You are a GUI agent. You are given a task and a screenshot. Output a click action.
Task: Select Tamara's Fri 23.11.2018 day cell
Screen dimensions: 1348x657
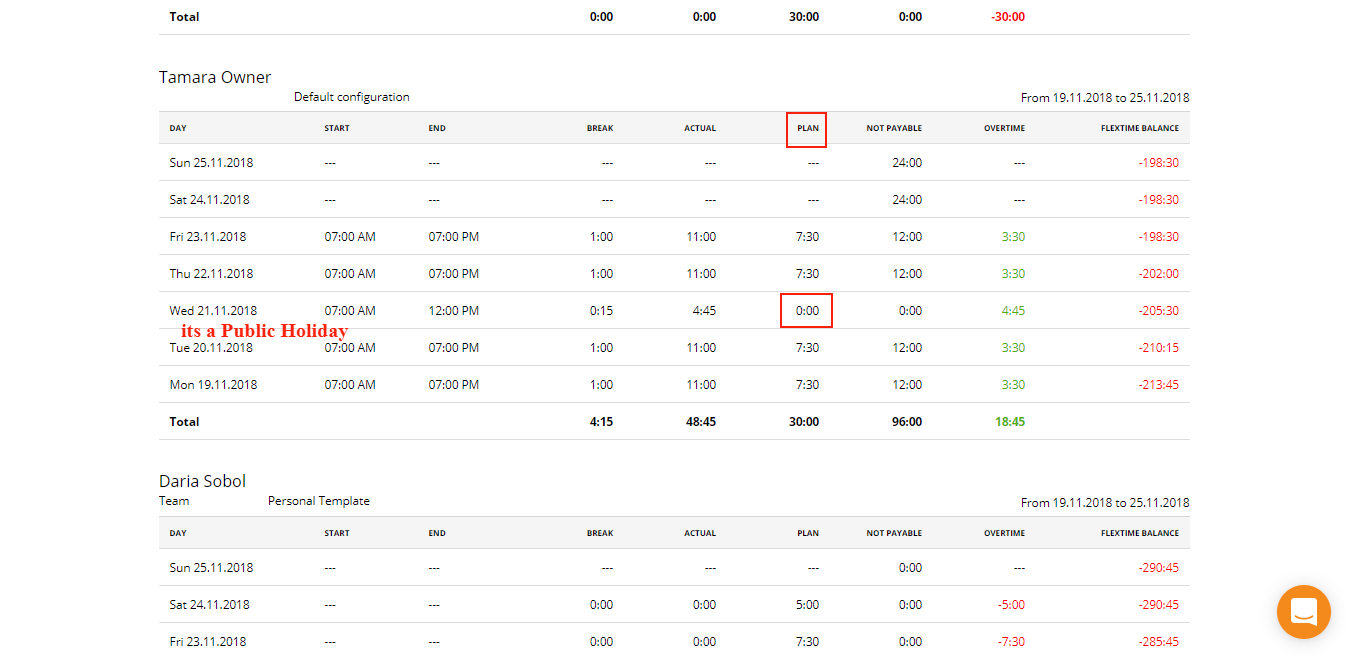[x=207, y=237]
